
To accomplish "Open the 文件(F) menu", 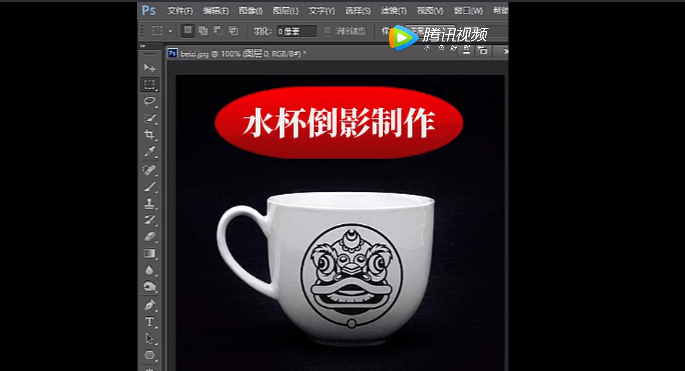I will pos(180,10).
